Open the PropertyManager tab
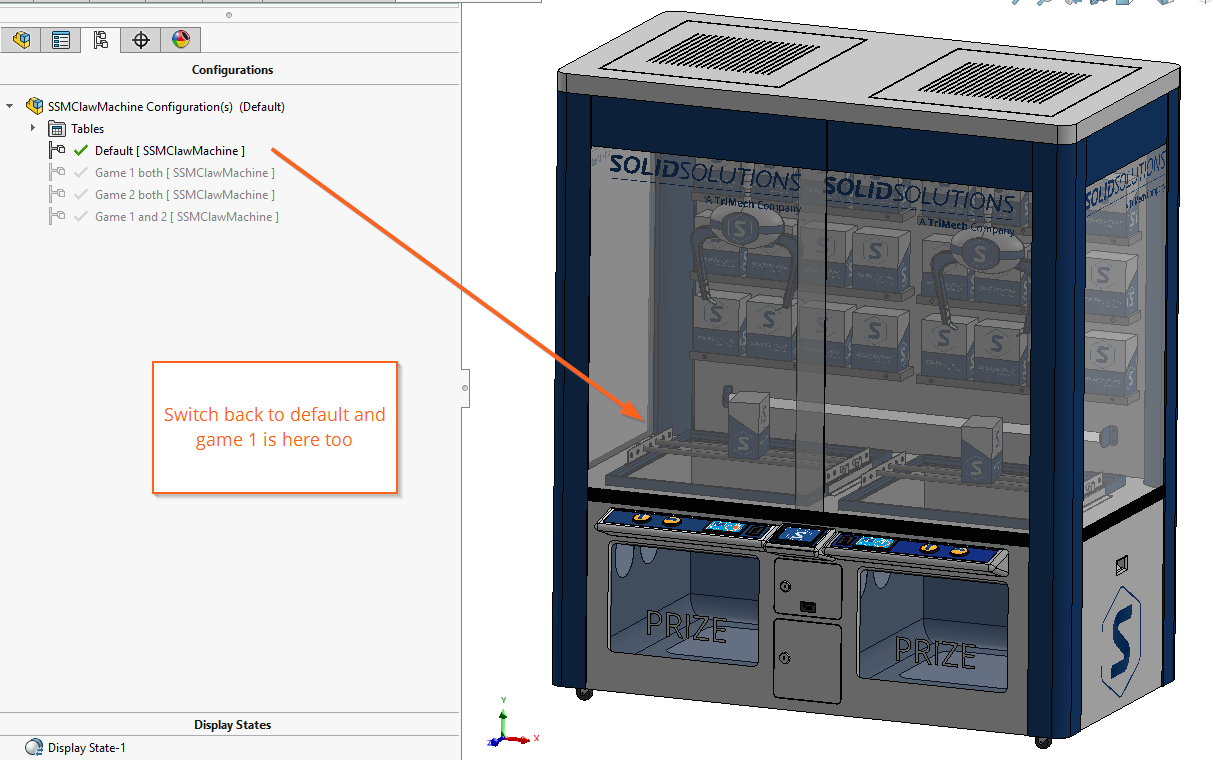The height and width of the screenshot is (760, 1213). click(x=60, y=40)
